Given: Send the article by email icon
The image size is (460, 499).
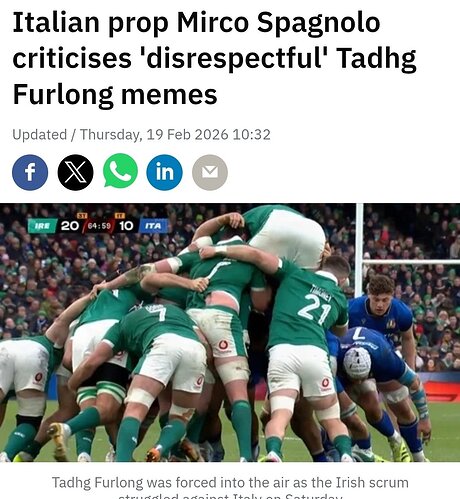Looking at the screenshot, I should [x=210, y=172].
